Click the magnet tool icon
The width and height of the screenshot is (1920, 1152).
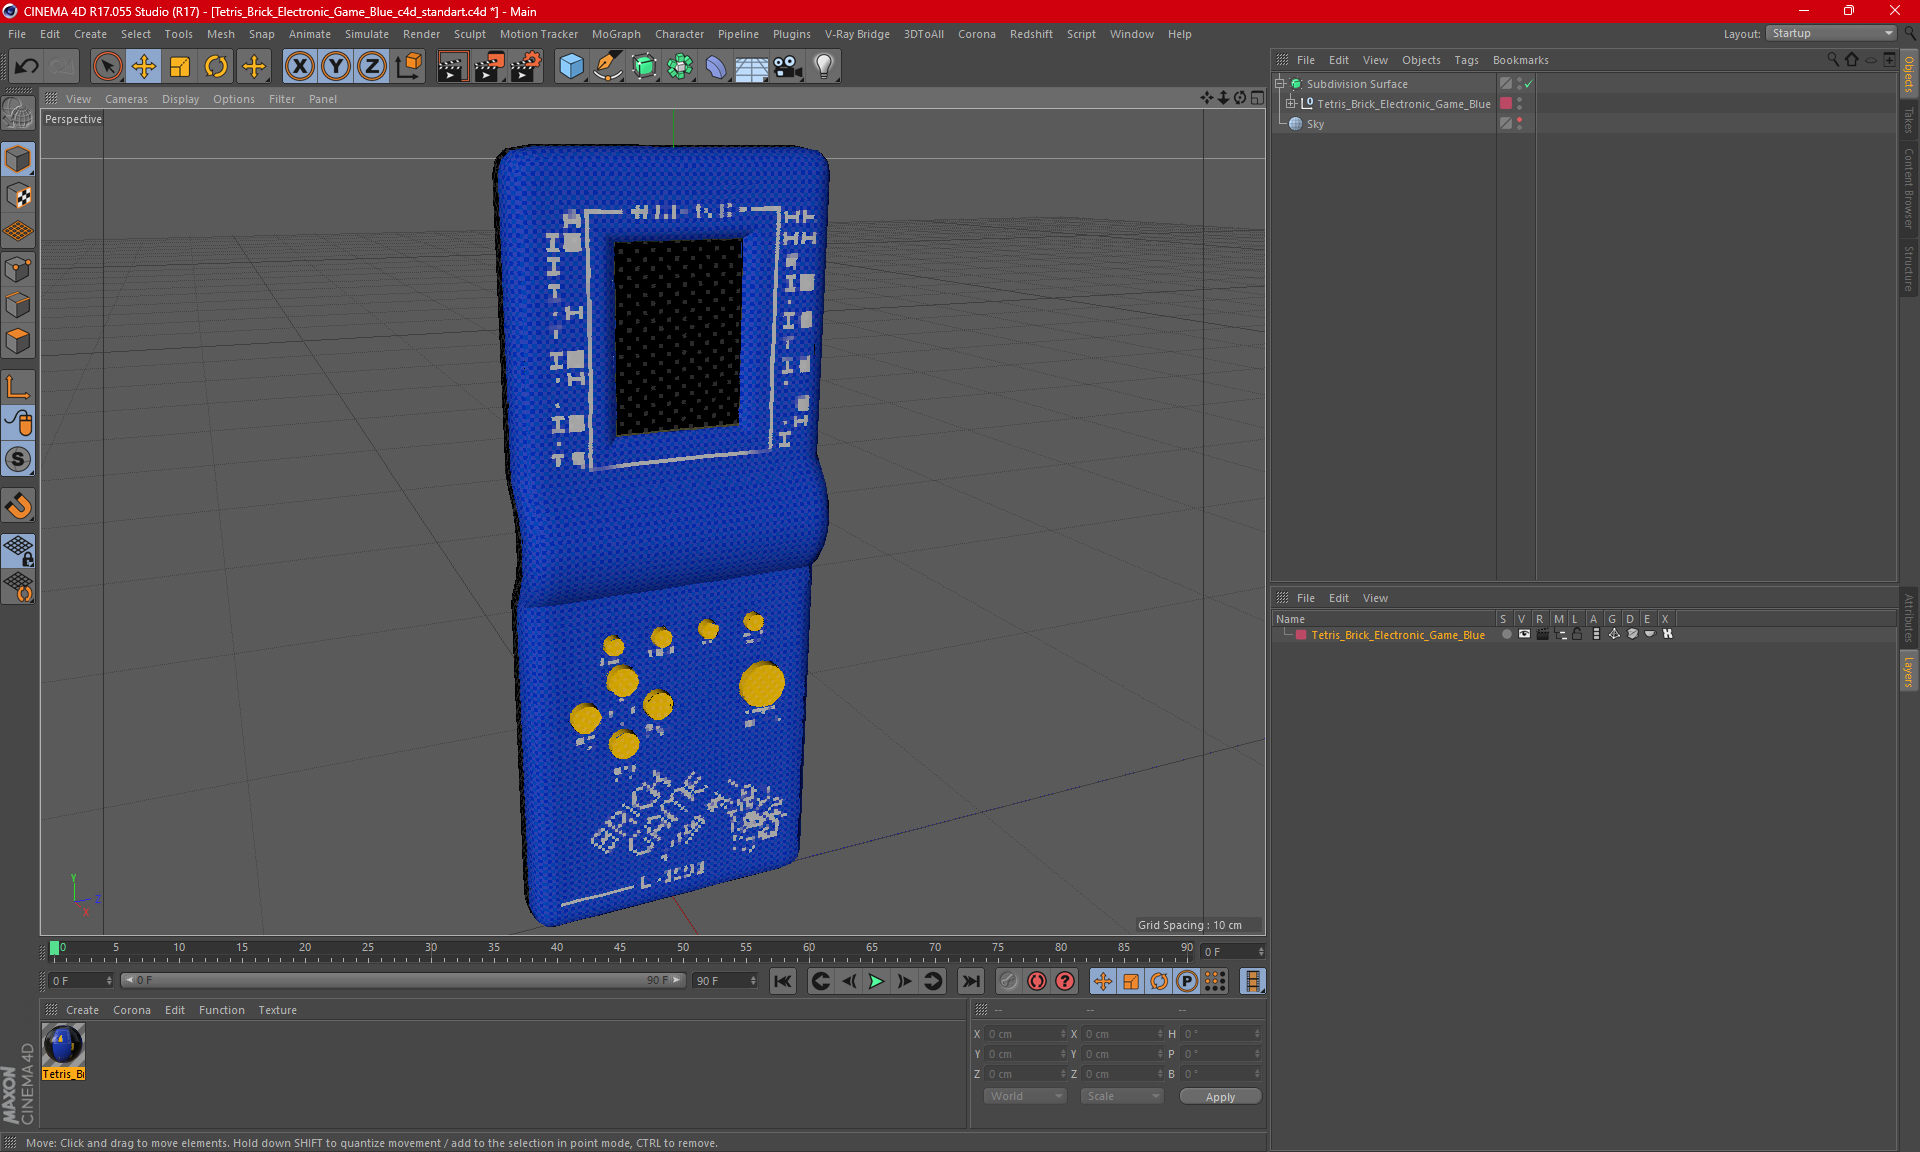[18, 506]
